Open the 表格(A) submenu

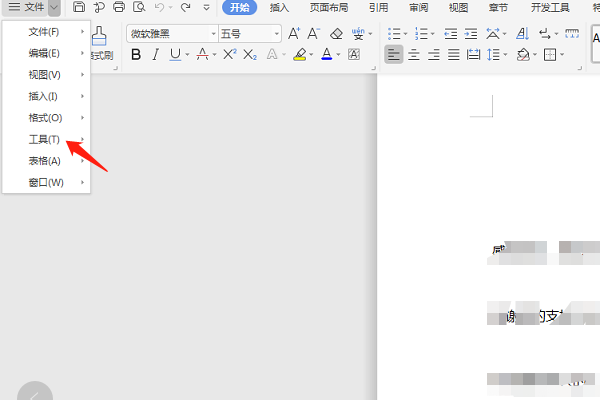[46, 161]
